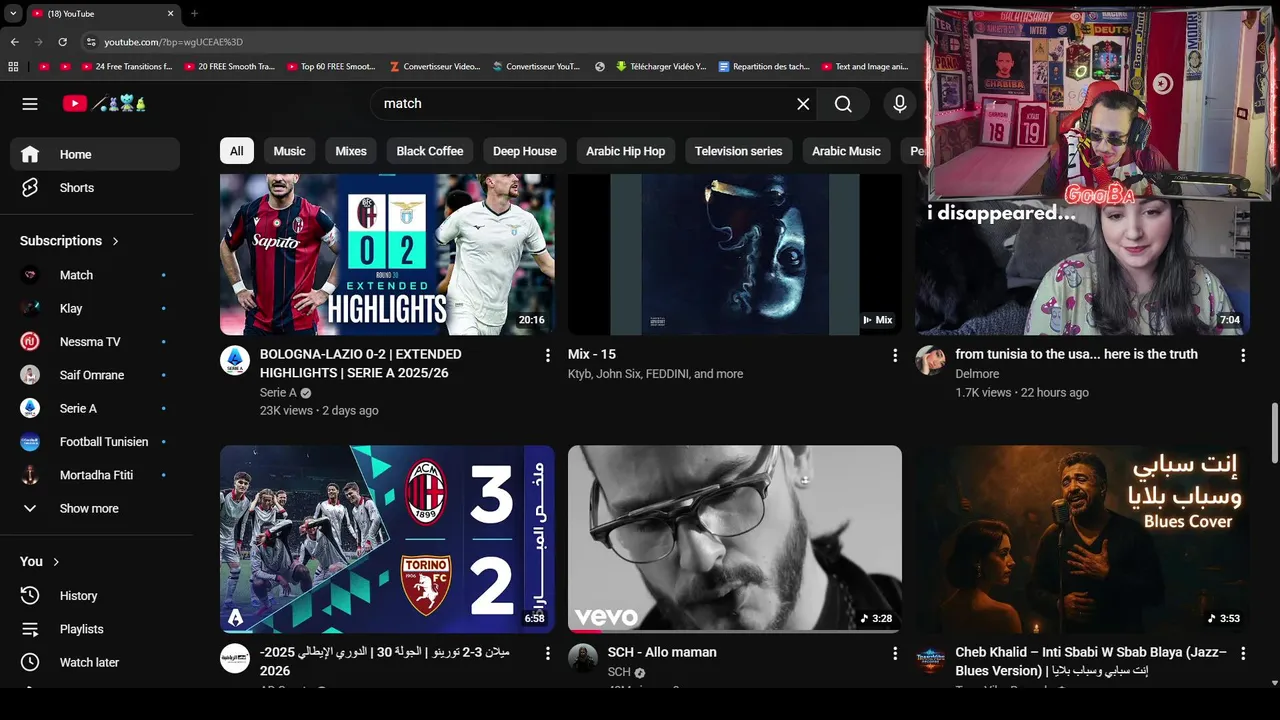Select the Television series chip
The width and height of the screenshot is (1280, 720).
coord(739,151)
